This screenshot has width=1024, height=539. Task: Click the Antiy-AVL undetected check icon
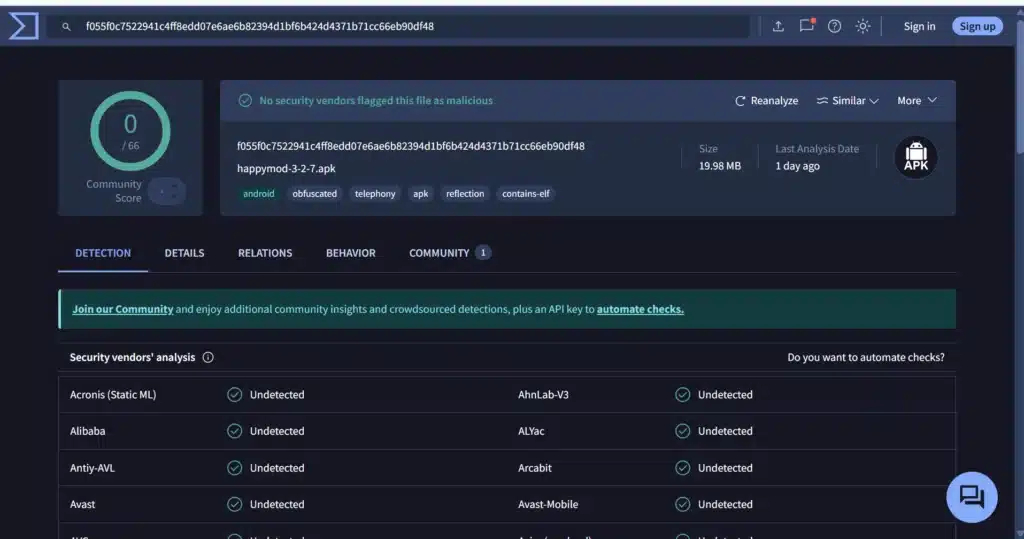[234, 468]
